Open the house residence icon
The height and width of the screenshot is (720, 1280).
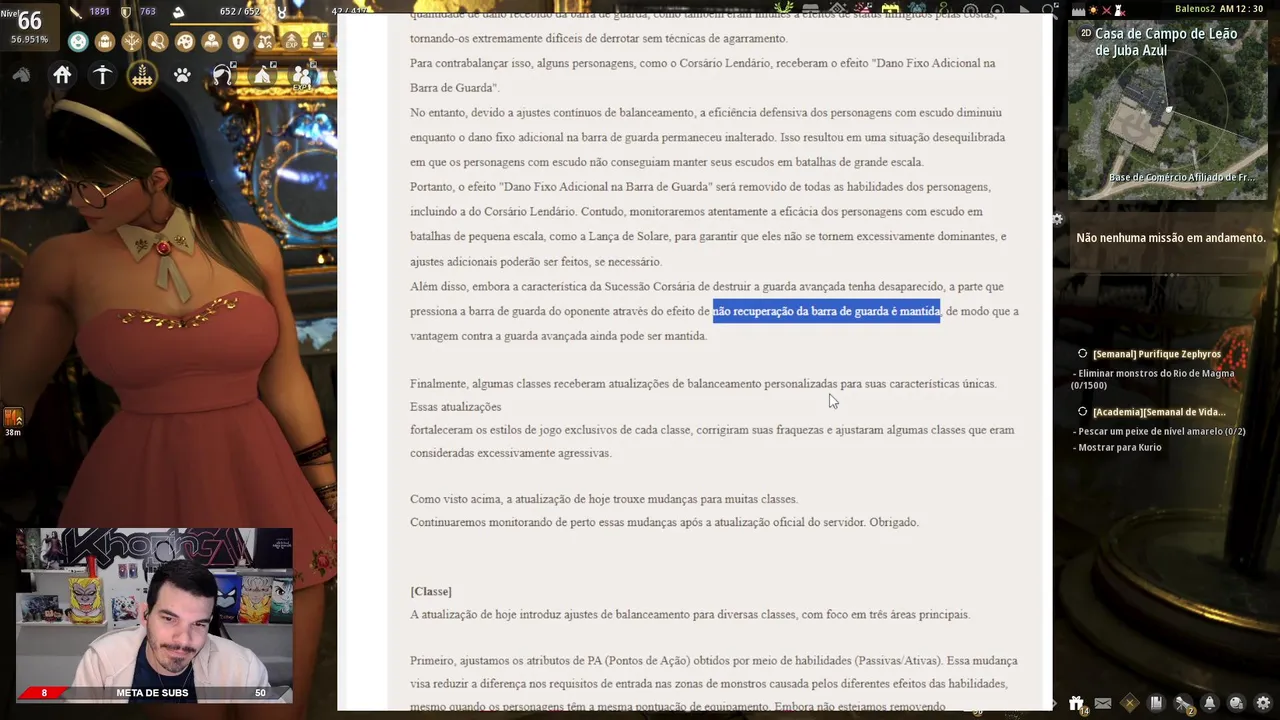click(x=62, y=75)
